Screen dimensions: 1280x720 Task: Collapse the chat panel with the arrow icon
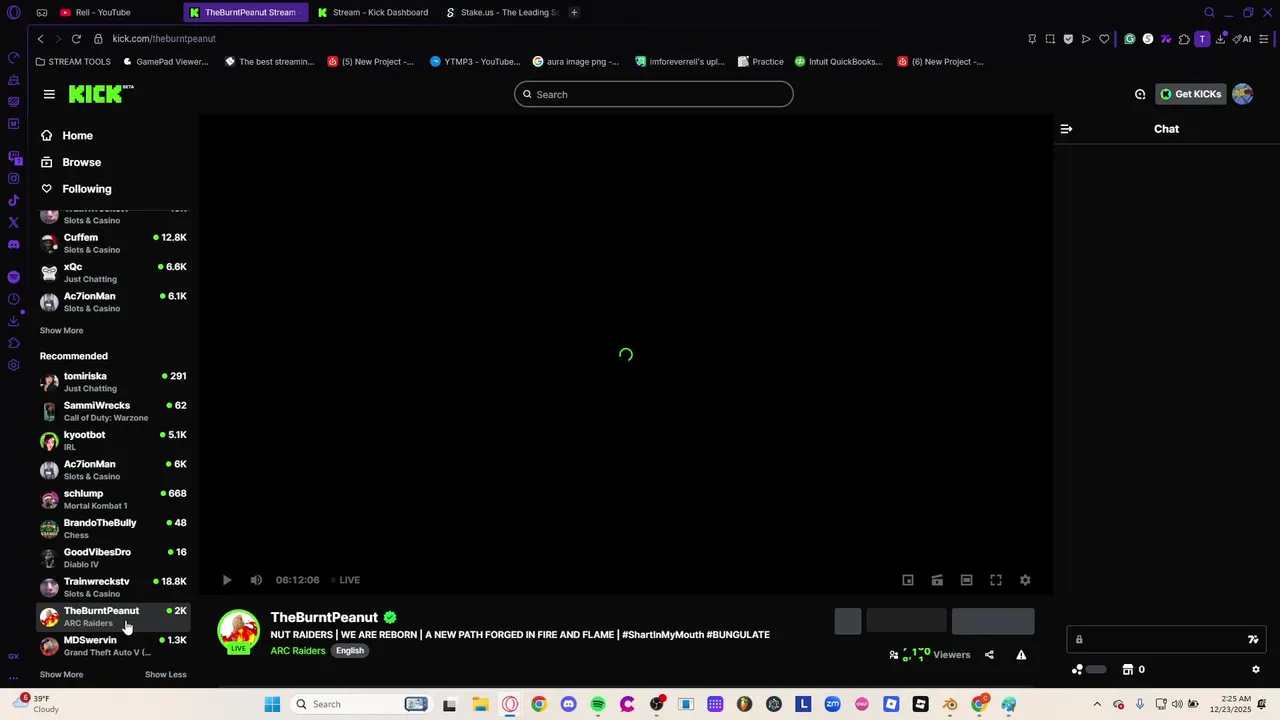(x=1066, y=129)
